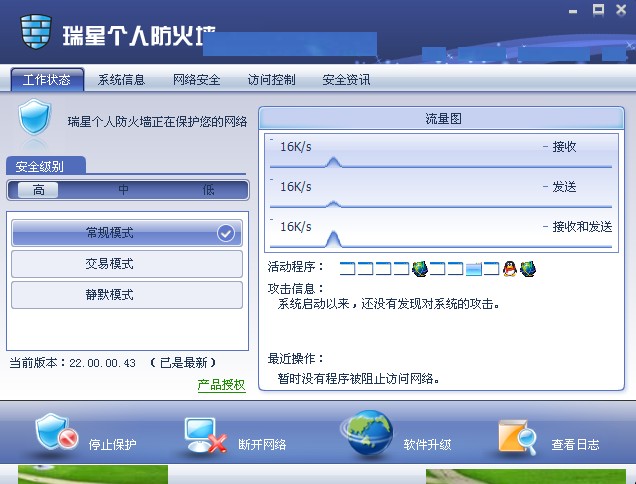636x484 pixels.
Task: Click the 发送 traffic graph
Action: [441, 193]
